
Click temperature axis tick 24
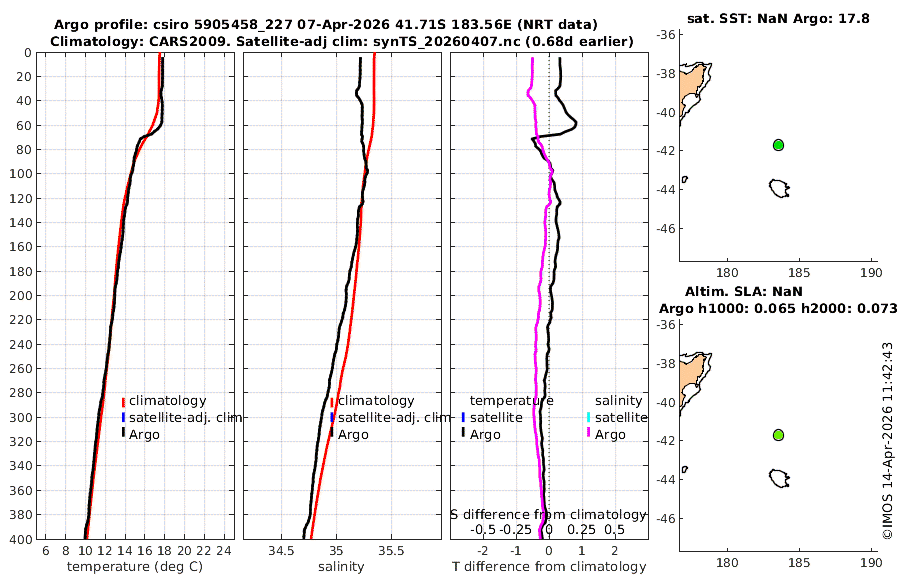pos(223,551)
